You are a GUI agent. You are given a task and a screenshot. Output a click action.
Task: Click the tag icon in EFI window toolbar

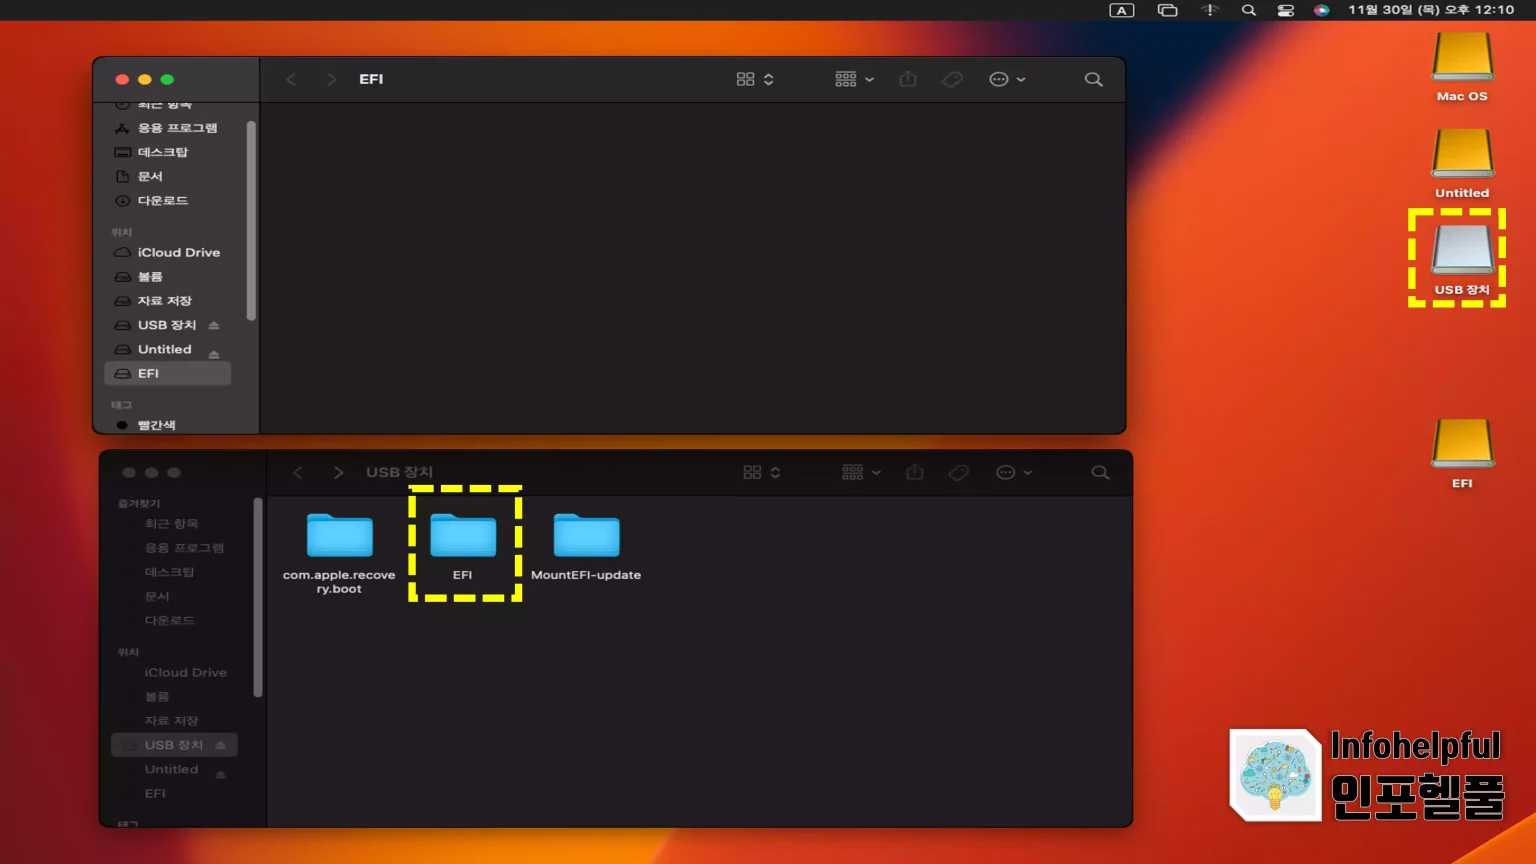click(x=952, y=79)
